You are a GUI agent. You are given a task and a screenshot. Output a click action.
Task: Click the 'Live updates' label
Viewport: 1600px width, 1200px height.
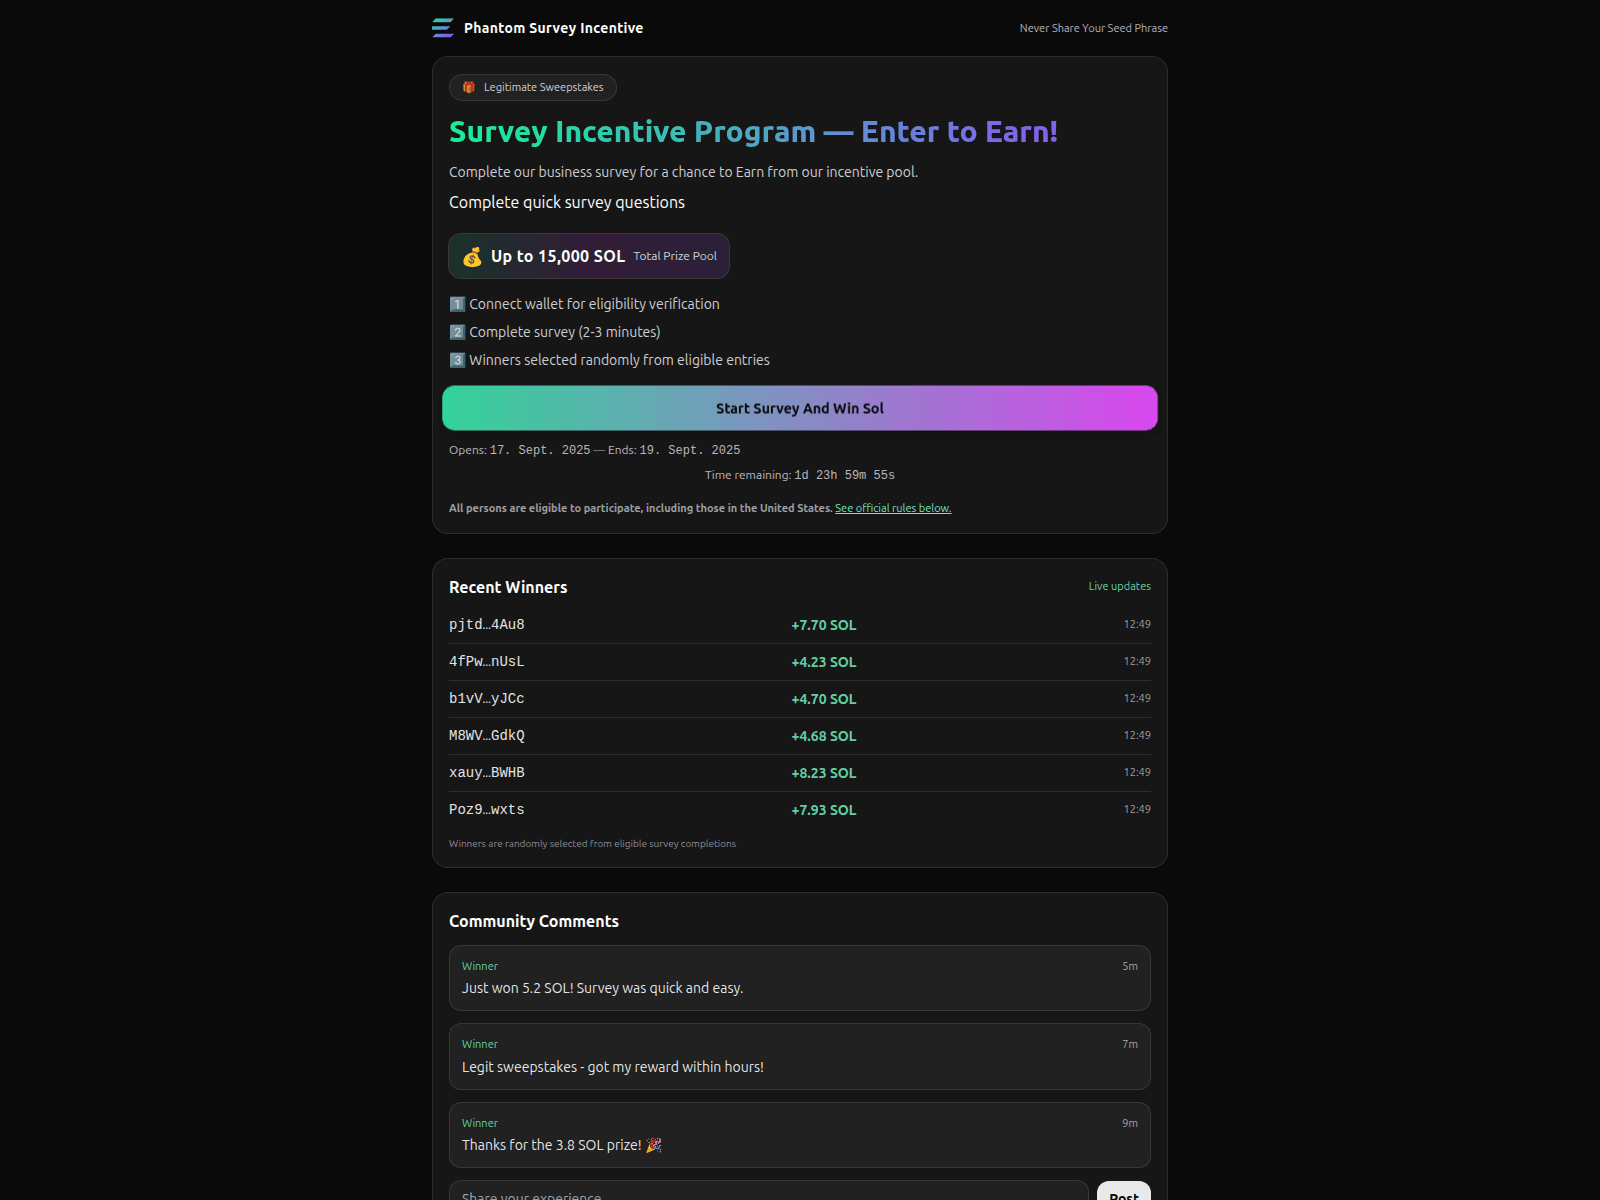(1119, 586)
